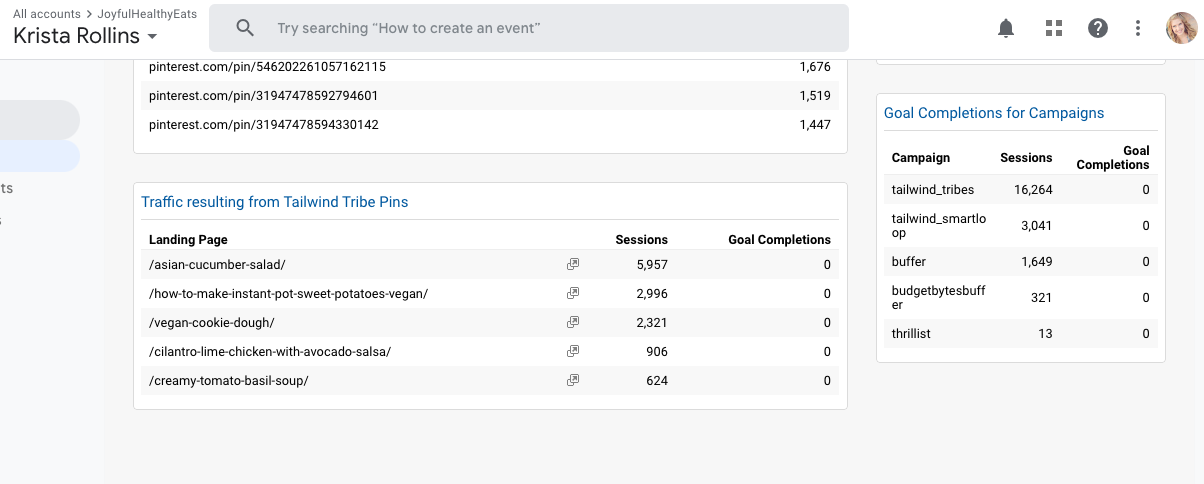
Task: Select the gray sidebar item
Action: tap(40, 120)
